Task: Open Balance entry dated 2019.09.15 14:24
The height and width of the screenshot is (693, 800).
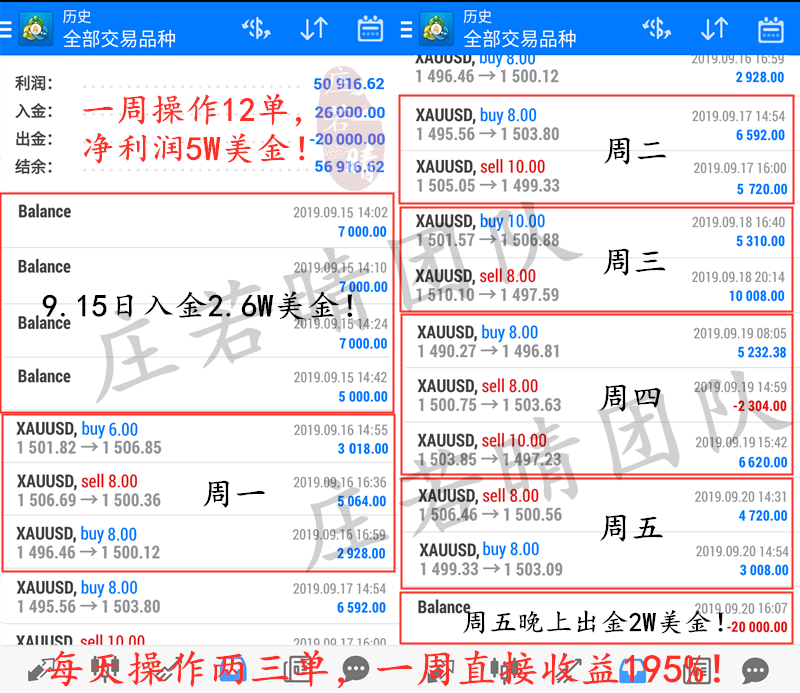Action: [x=198, y=331]
